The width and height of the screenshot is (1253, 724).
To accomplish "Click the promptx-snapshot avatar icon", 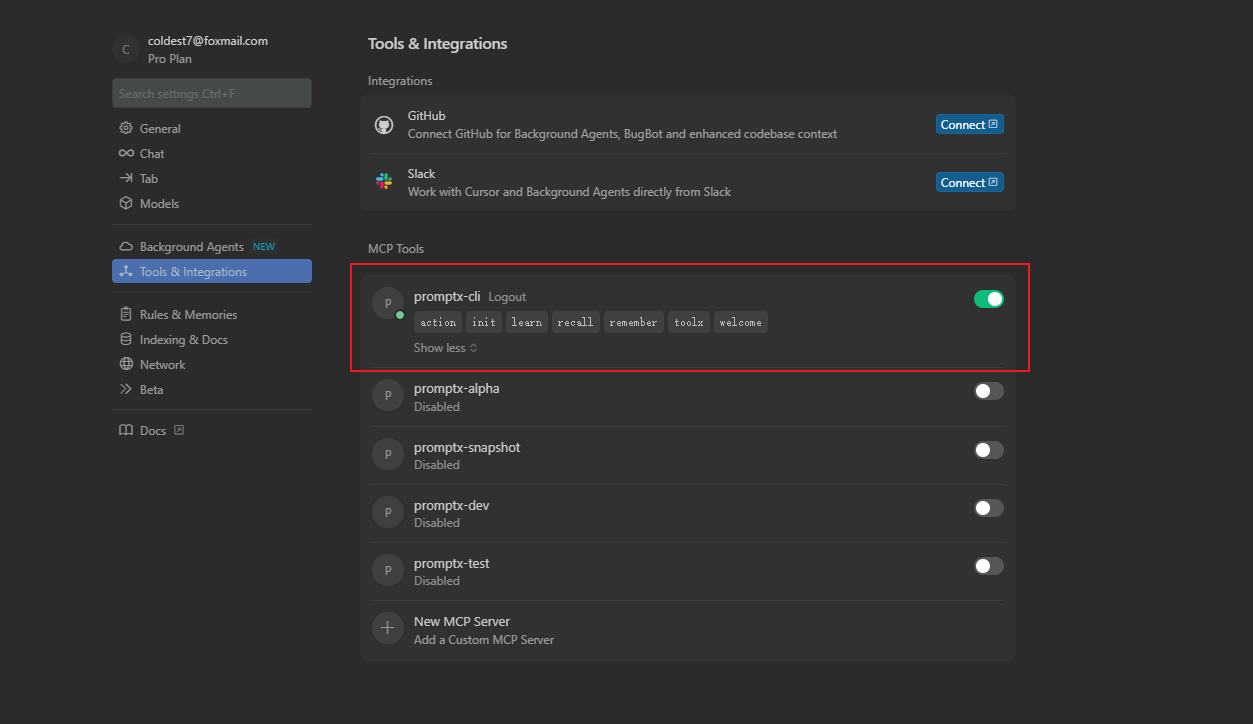I will point(388,454).
